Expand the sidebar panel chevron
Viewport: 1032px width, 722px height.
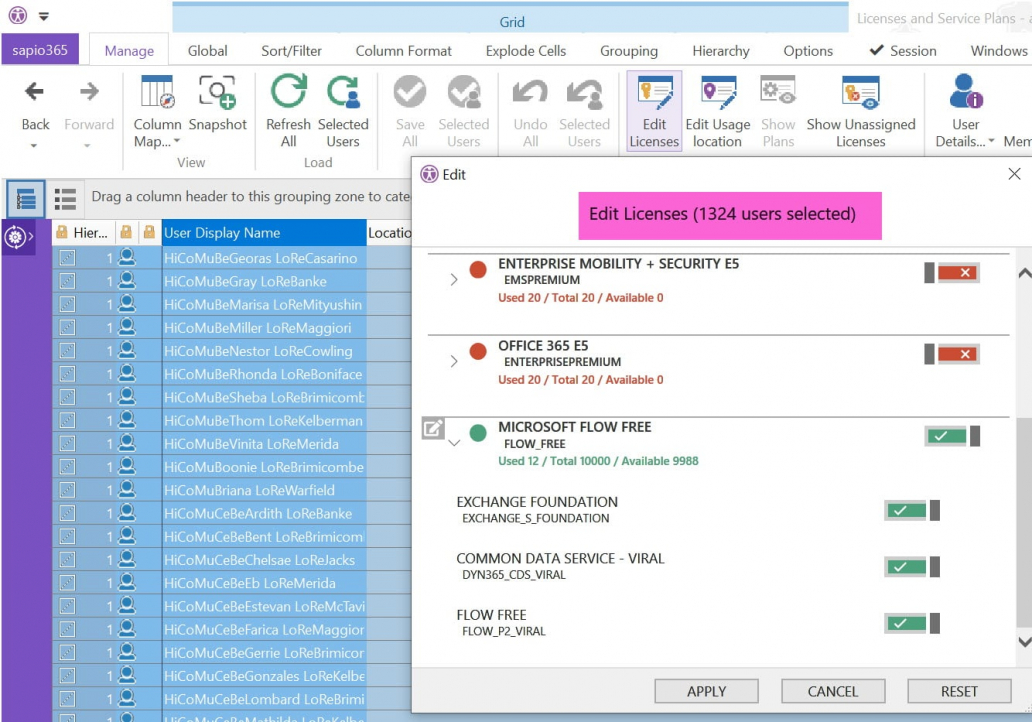(30, 236)
